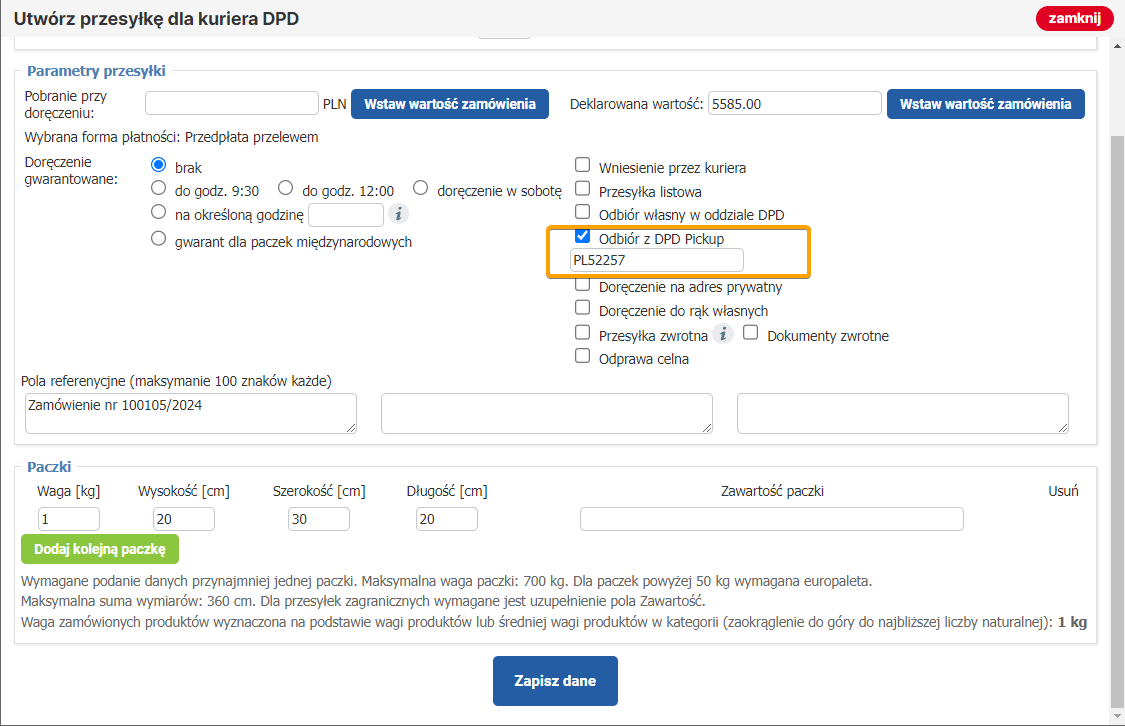Focus the Zawartość paczki text field
The width and height of the screenshot is (1125, 726).
pos(771,519)
